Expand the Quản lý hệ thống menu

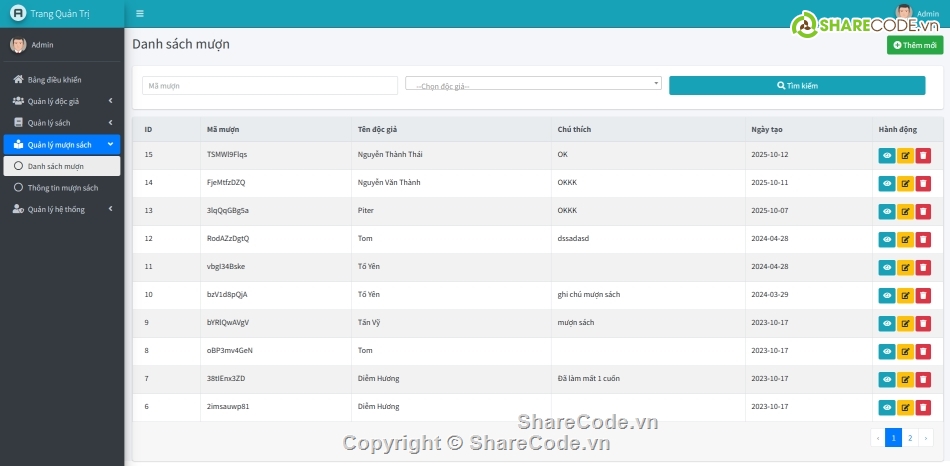click(62, 209)
